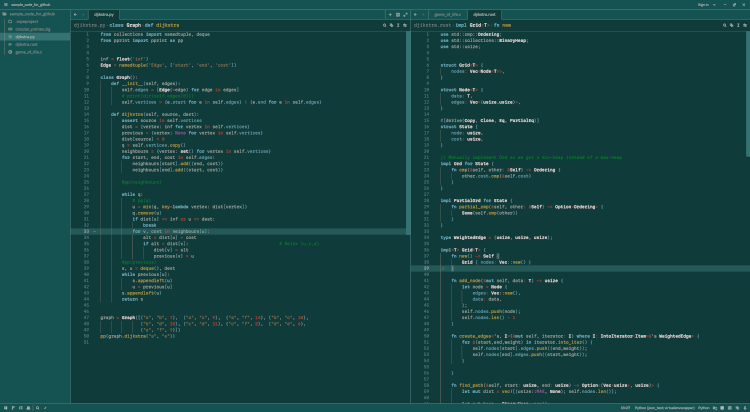Screen dimensions: 750x412
Task: Click the pane layout icon beside the plus
Action: (x=397, y=15)
